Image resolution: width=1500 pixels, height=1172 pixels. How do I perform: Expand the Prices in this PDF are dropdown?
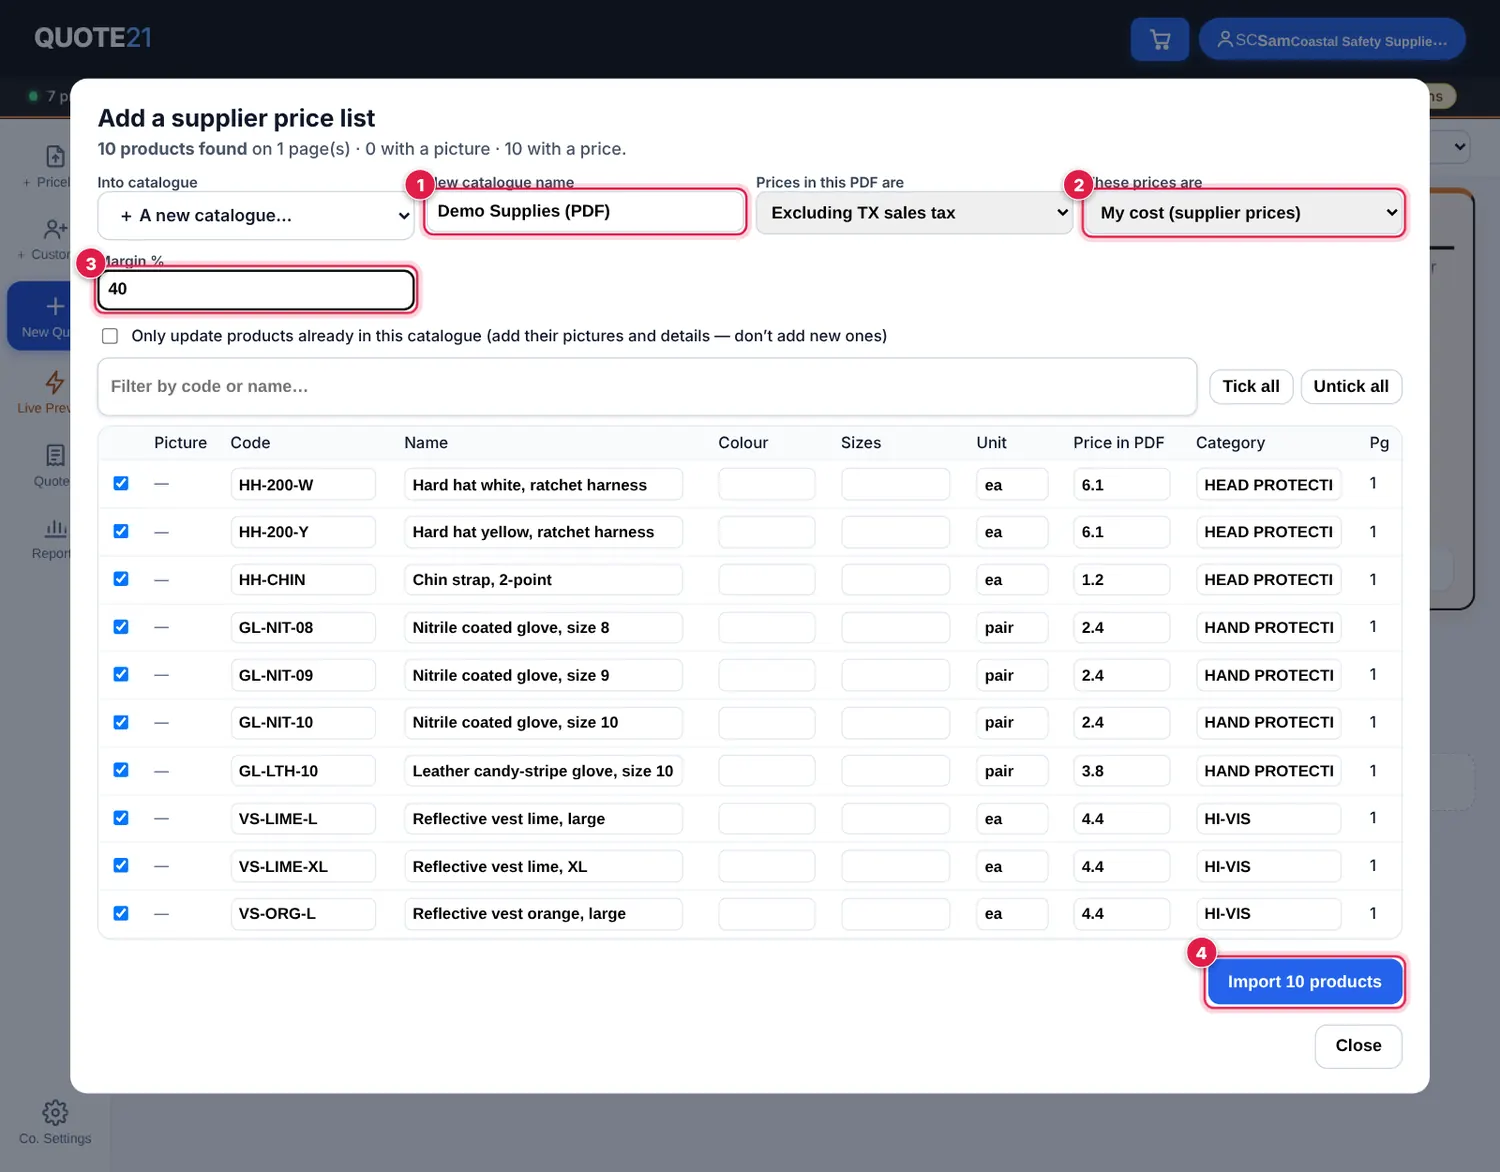pos(914,213)
